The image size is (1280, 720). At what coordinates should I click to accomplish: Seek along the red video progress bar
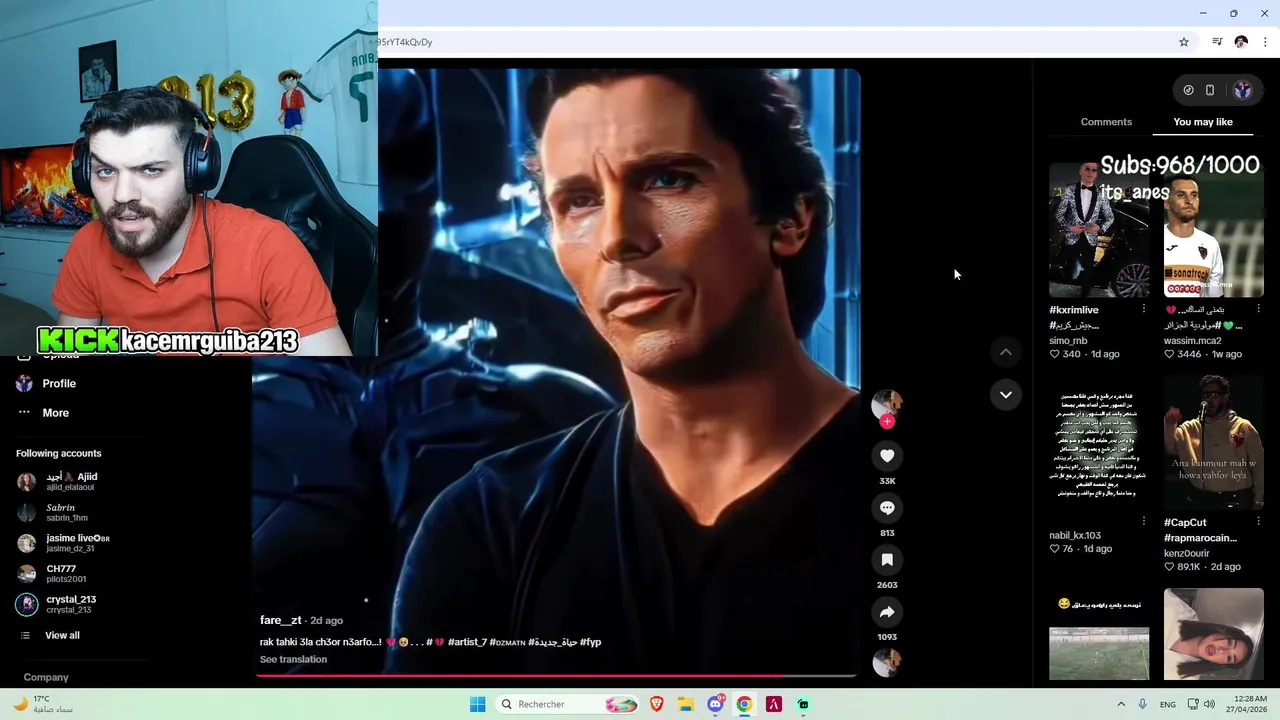(556, 676)
